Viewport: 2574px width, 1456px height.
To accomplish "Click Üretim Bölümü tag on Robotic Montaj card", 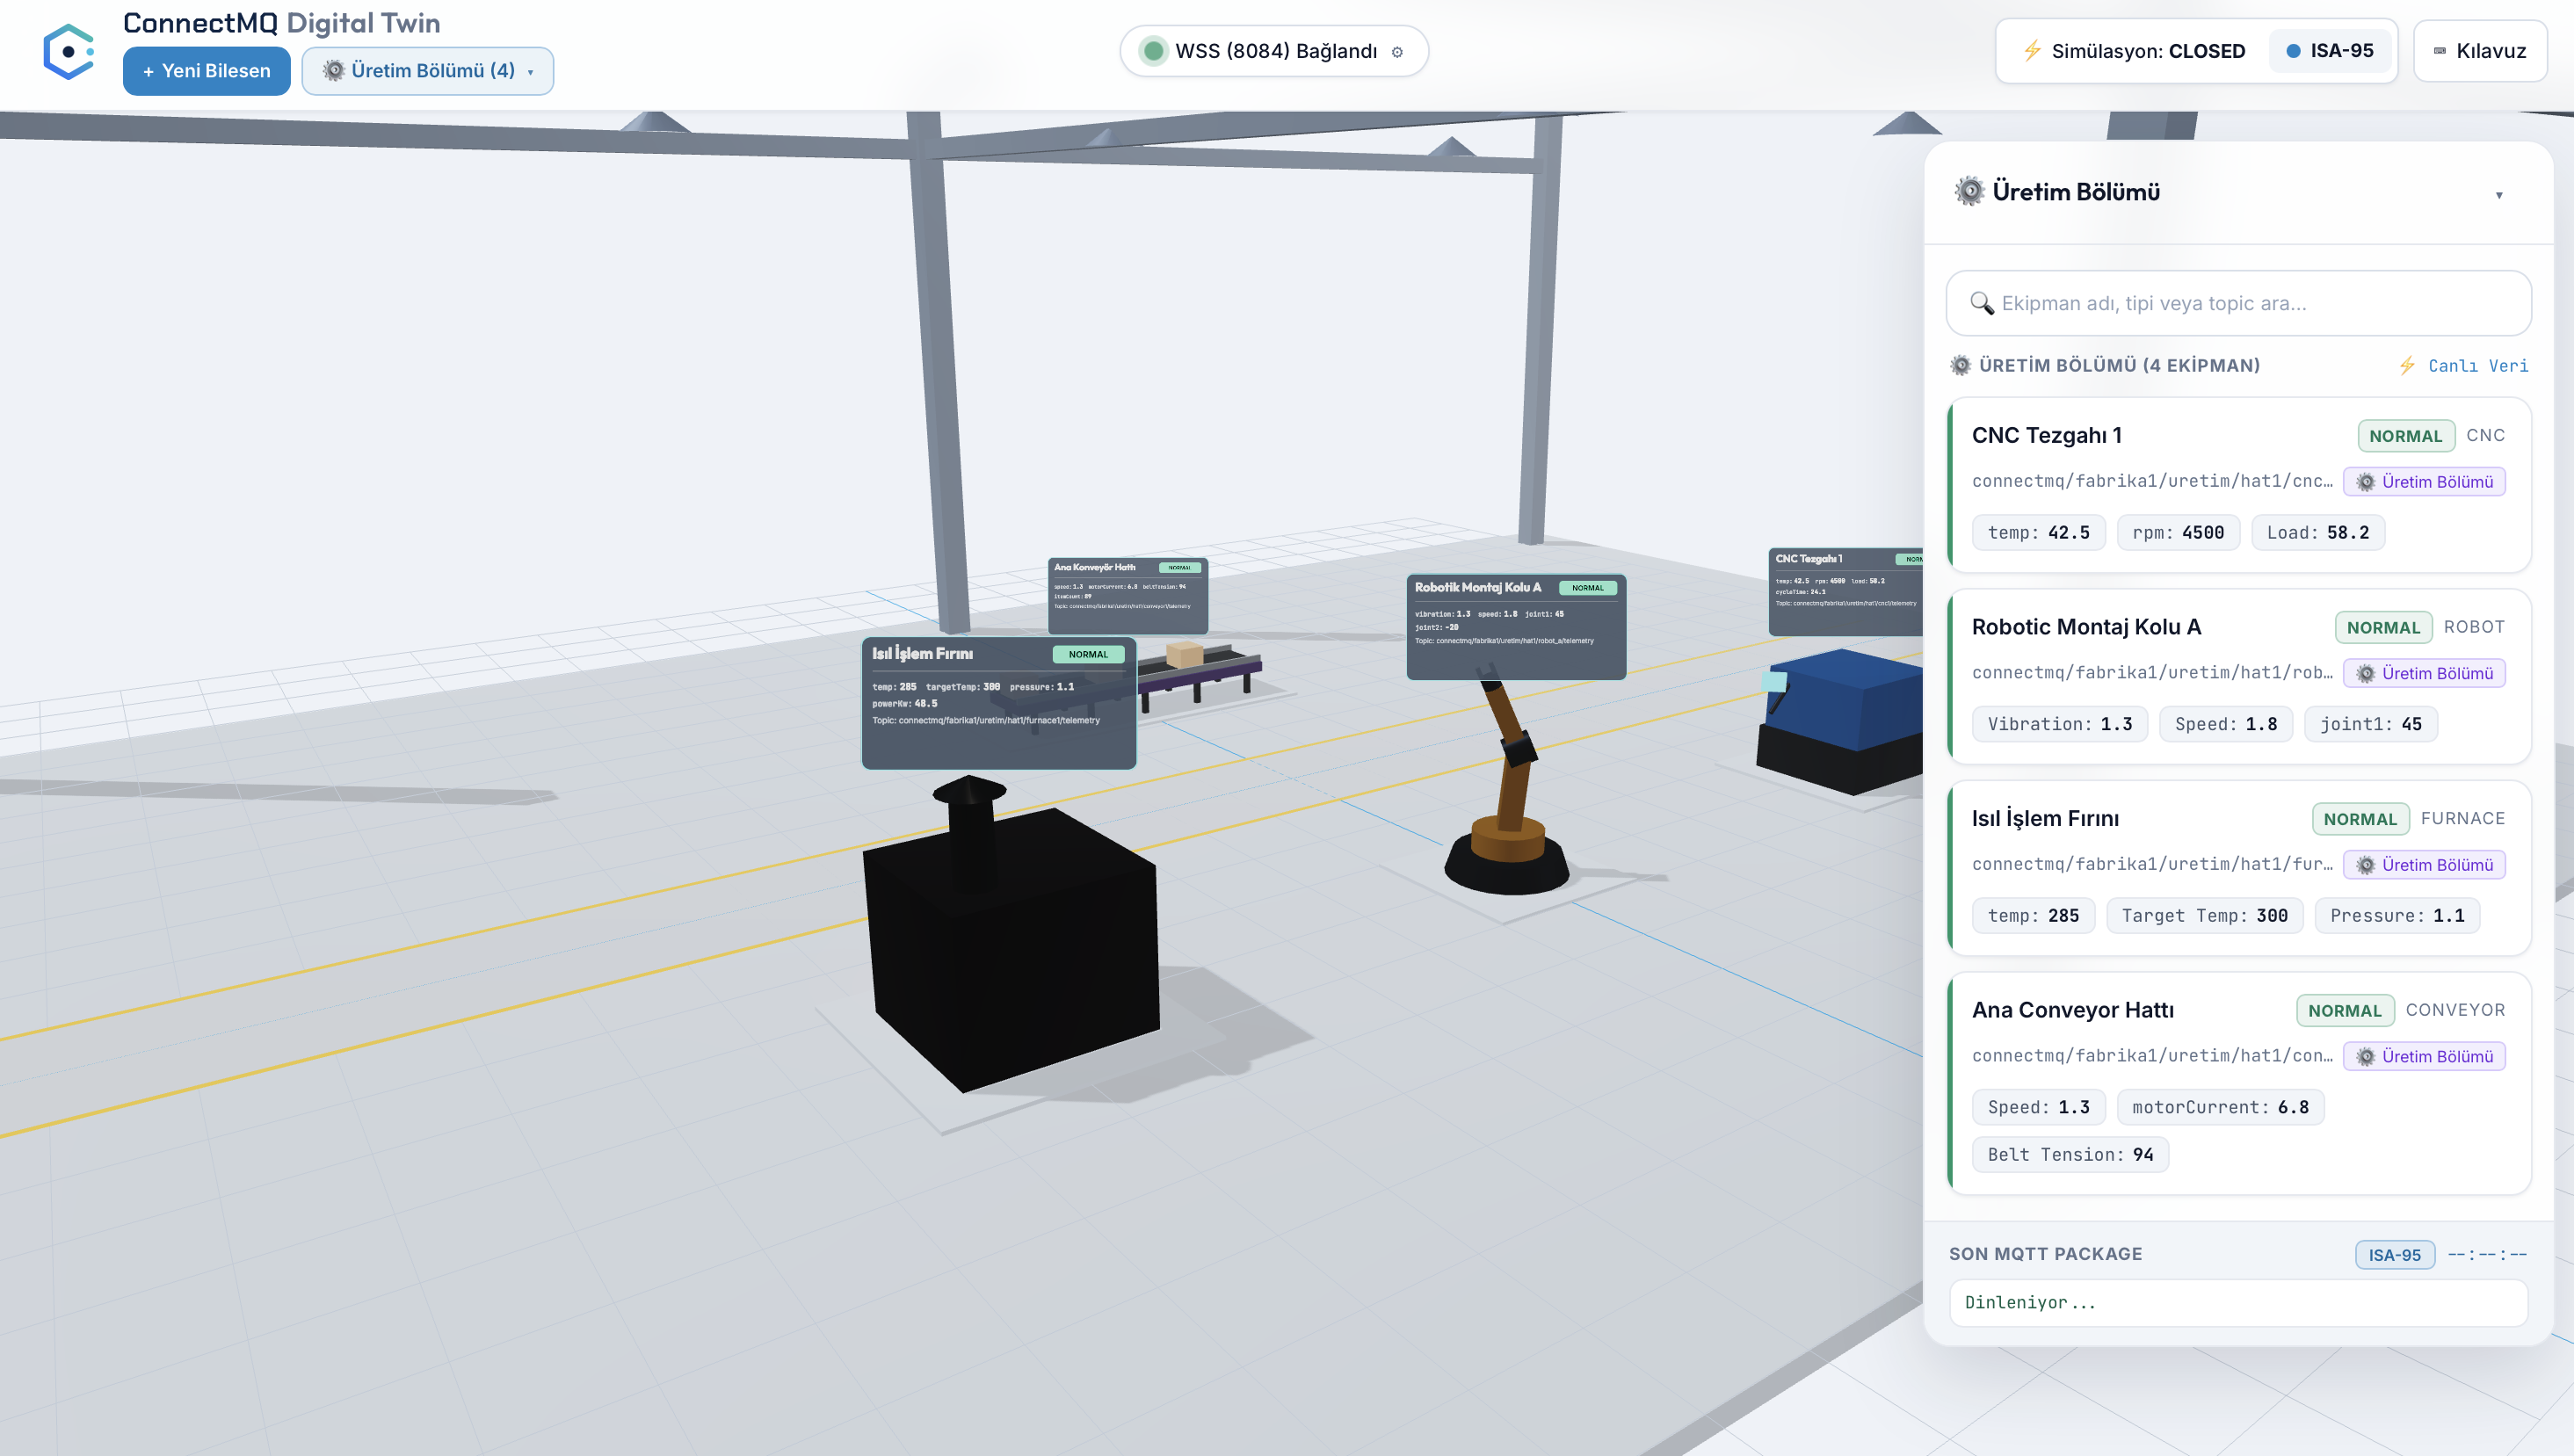I will [x=2424, y=673].
